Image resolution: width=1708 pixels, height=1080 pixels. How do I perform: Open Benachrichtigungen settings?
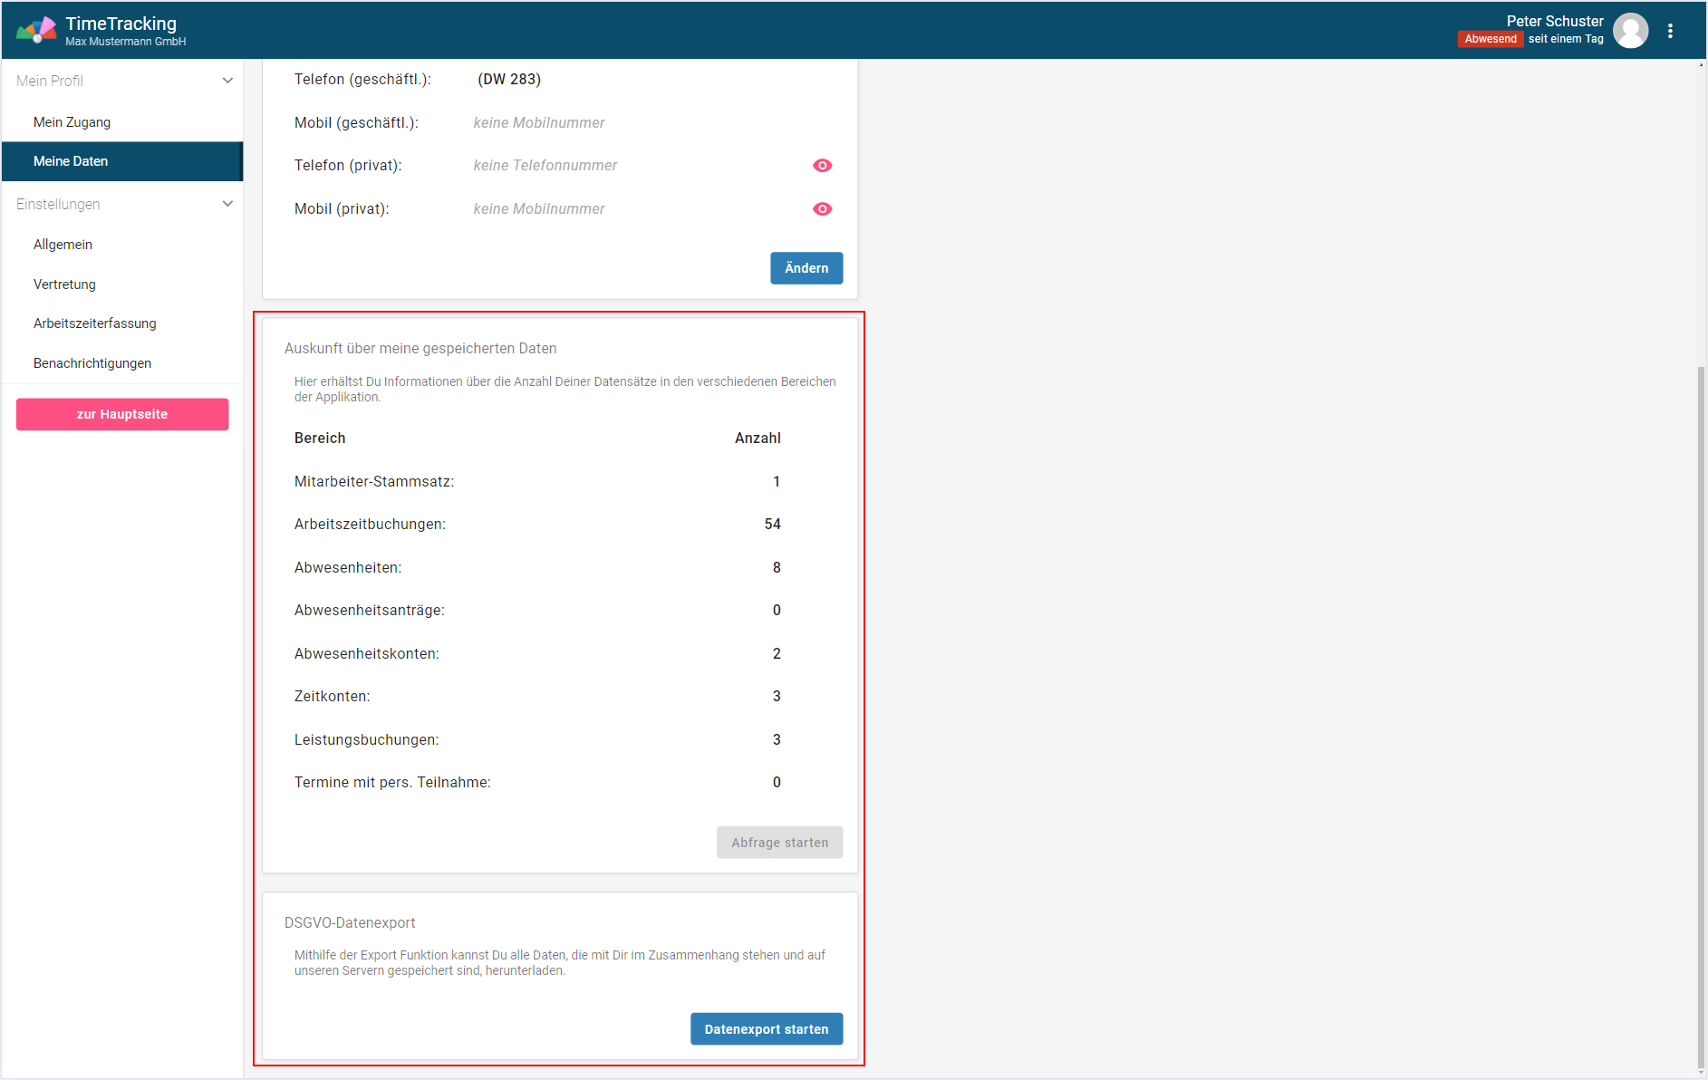[x=92, y=363]
